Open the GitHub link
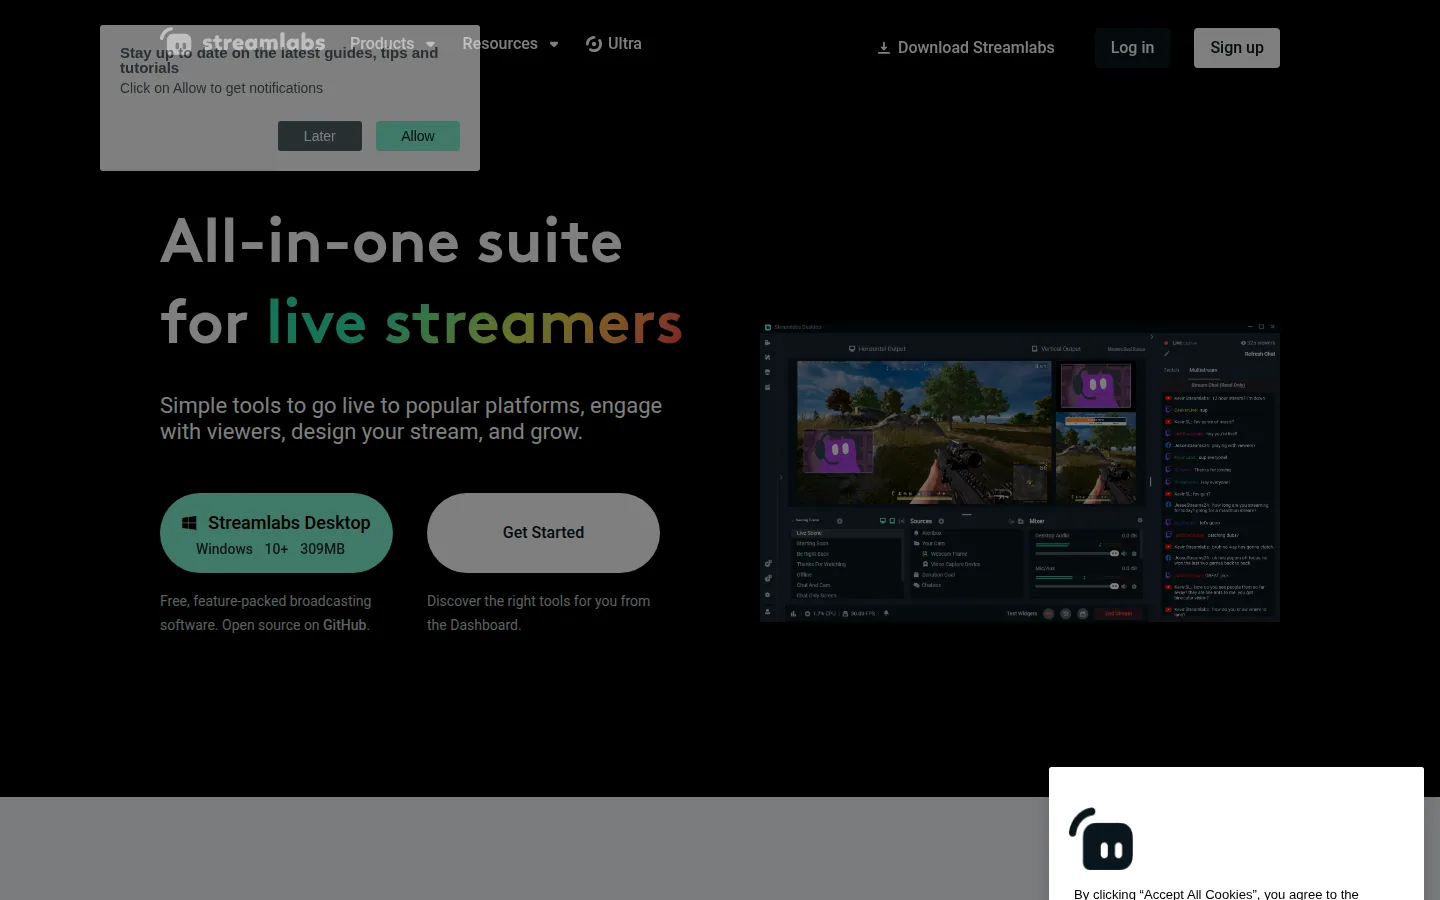The image size is (1440, 900). coord(344,625)
